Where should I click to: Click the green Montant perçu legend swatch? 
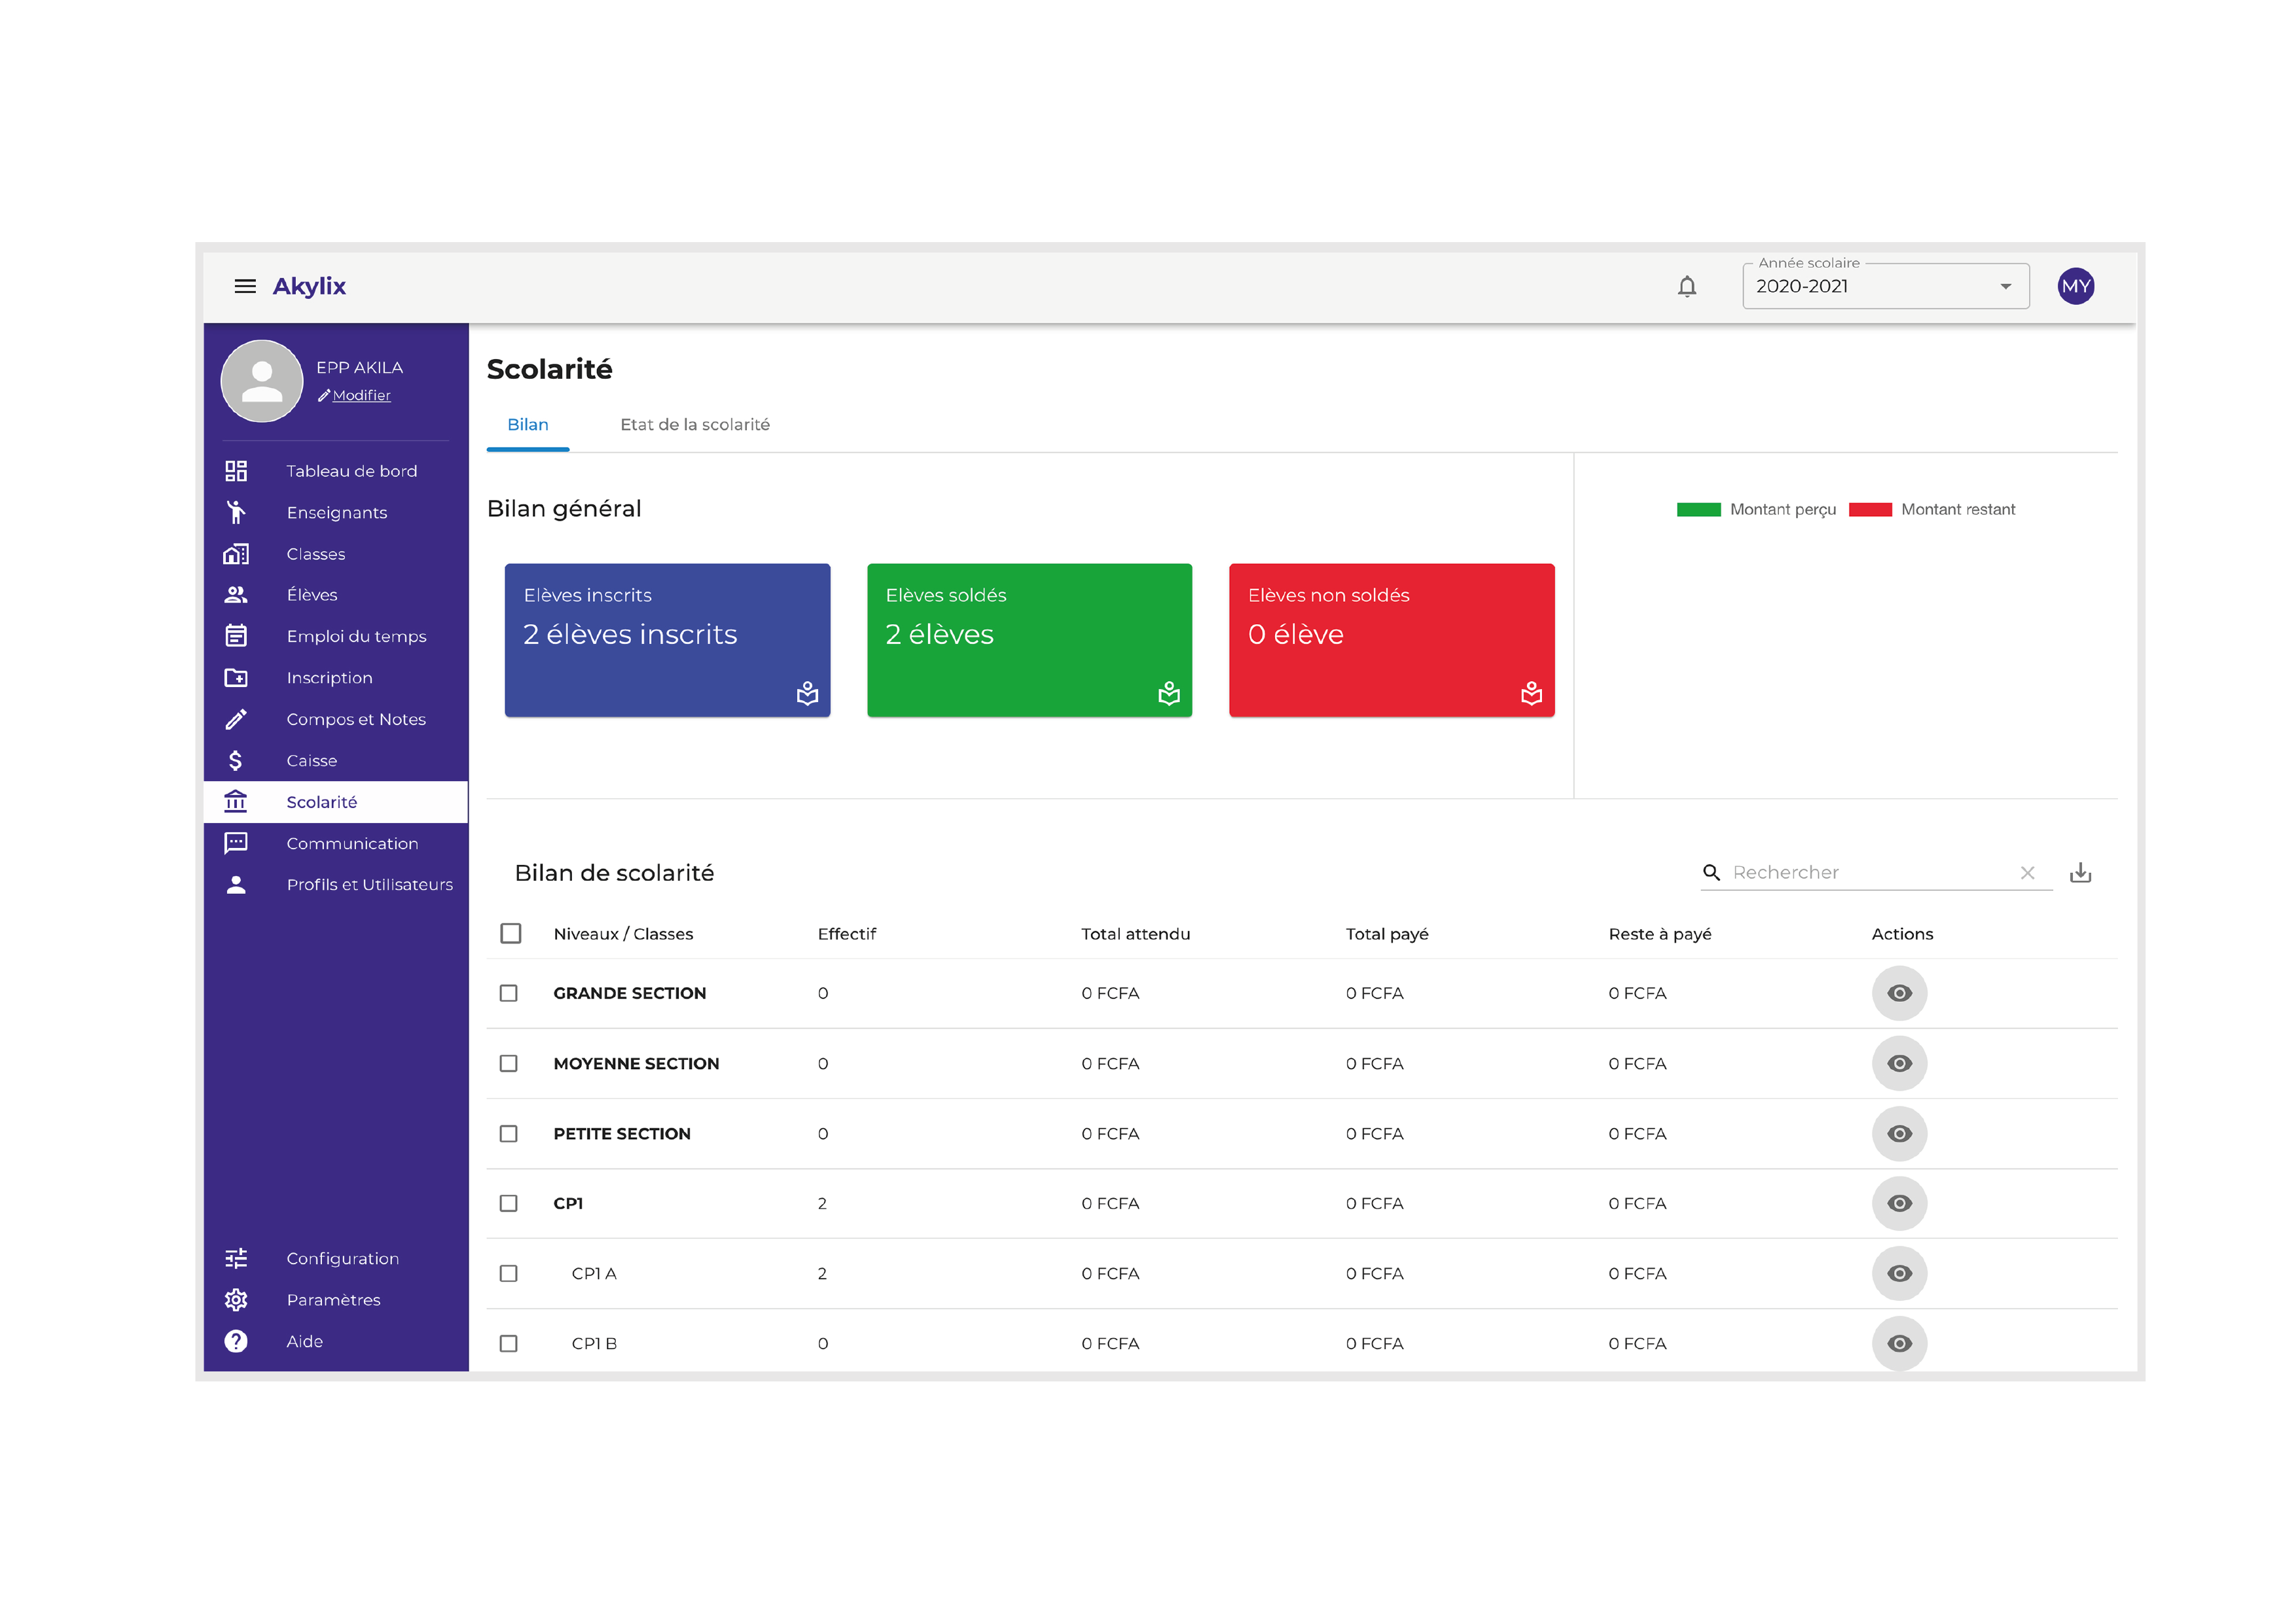1698,510
